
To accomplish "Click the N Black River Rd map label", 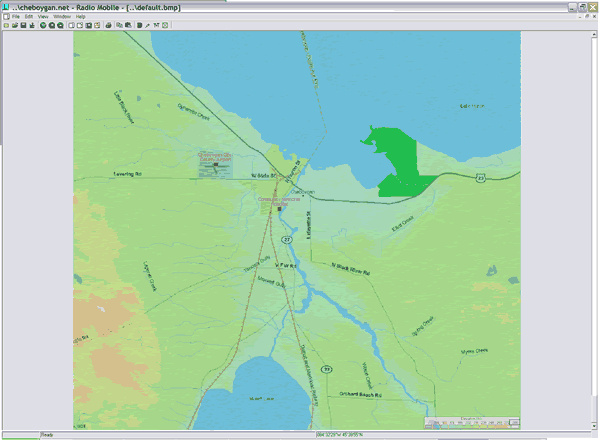I will point(351,269).
